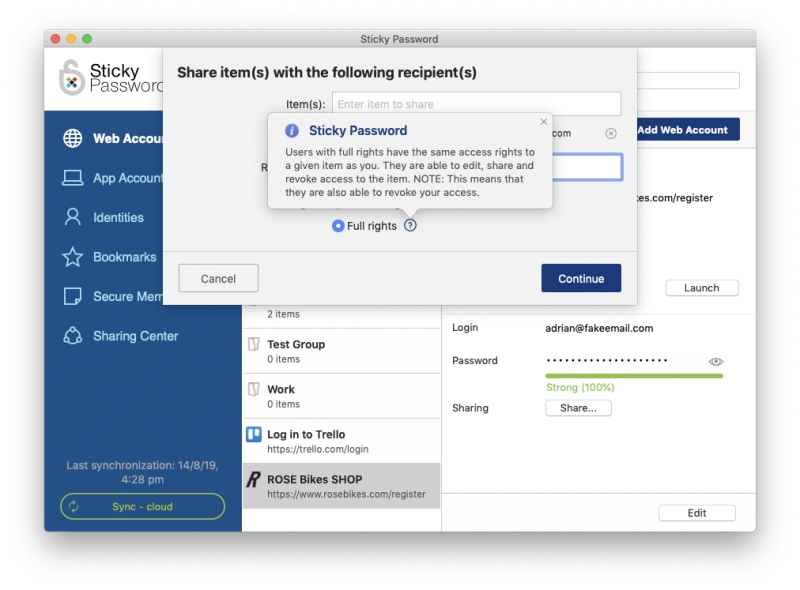This screenshot has height=590, width=800.
Task: Click the Sync - cloud button
Action: click(x=142, y=506)
